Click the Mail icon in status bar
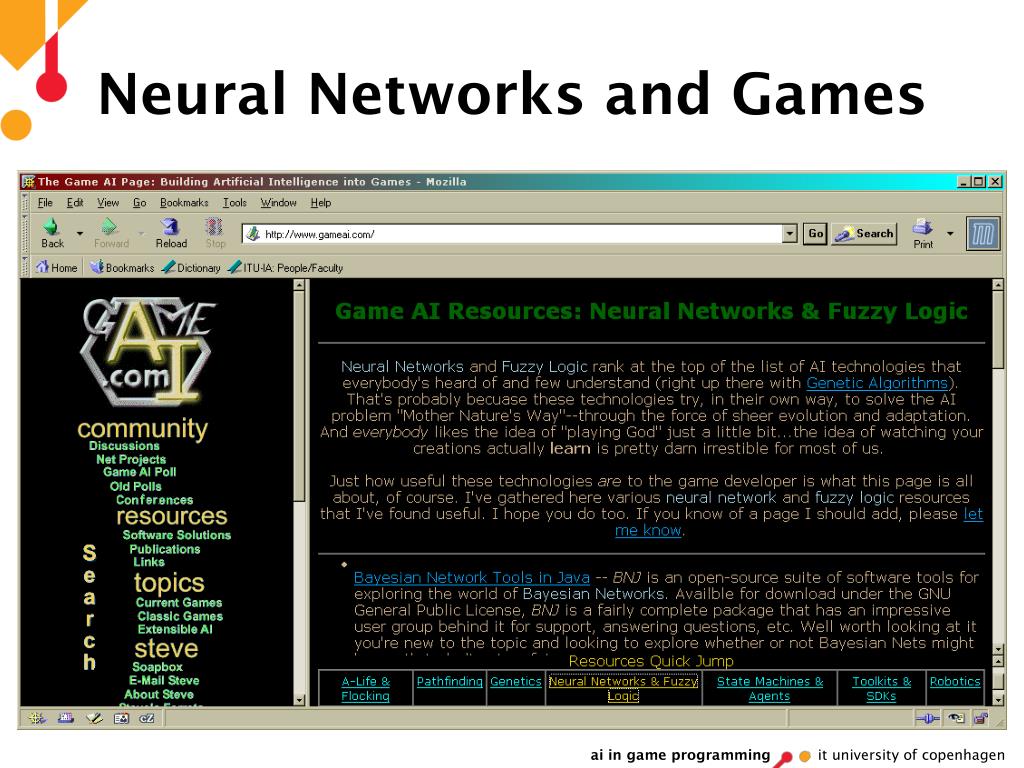The height and width of the screenshot is (768, 1024). (65, 718)
